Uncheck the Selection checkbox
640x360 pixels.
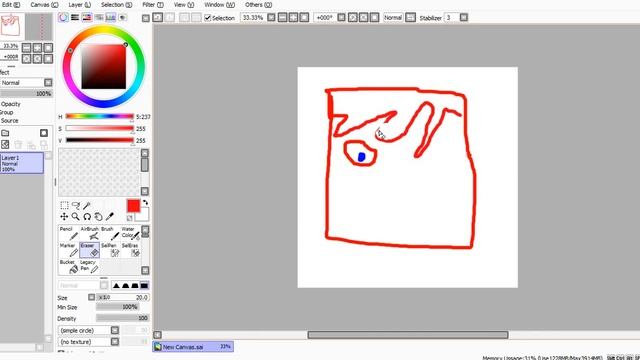tap(208, 18)
